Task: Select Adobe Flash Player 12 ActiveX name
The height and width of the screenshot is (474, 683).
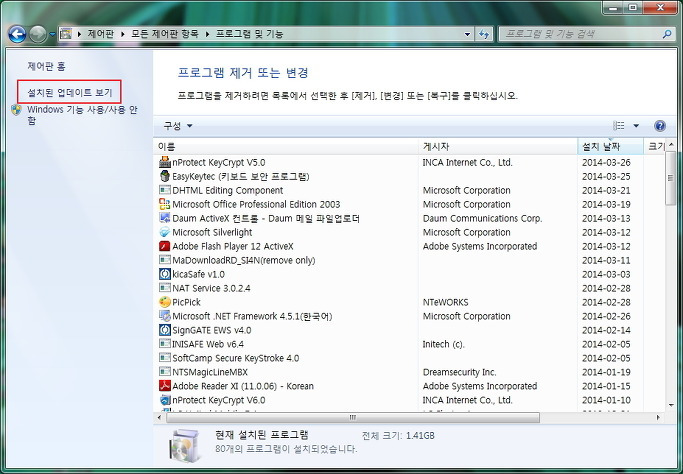Action: (233, 246)
